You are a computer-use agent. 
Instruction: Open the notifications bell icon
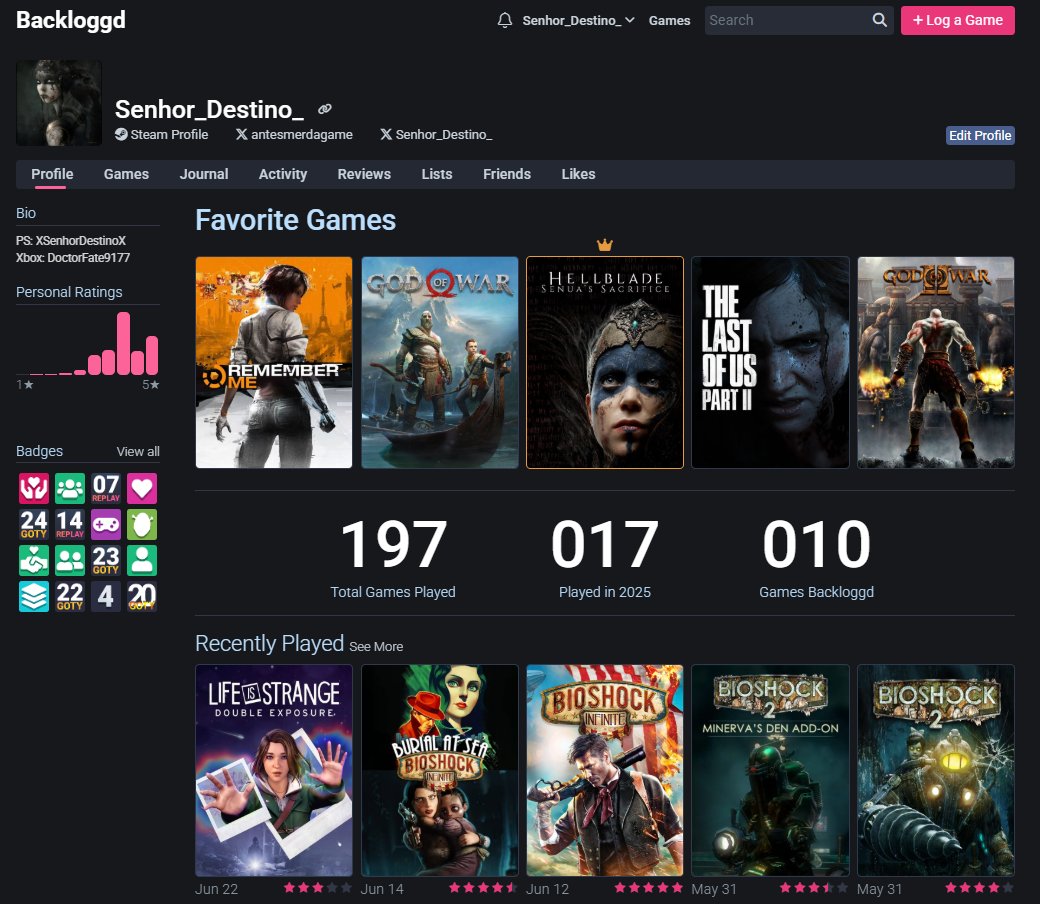[x=505, y=21]
